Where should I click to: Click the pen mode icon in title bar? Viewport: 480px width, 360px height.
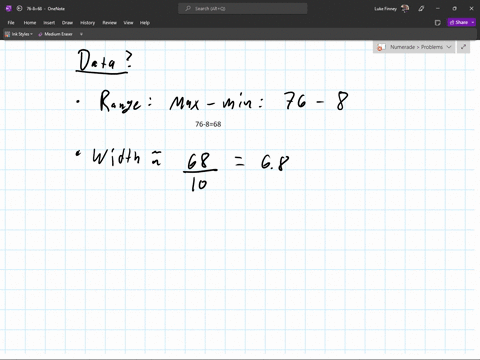pos(421,9)
